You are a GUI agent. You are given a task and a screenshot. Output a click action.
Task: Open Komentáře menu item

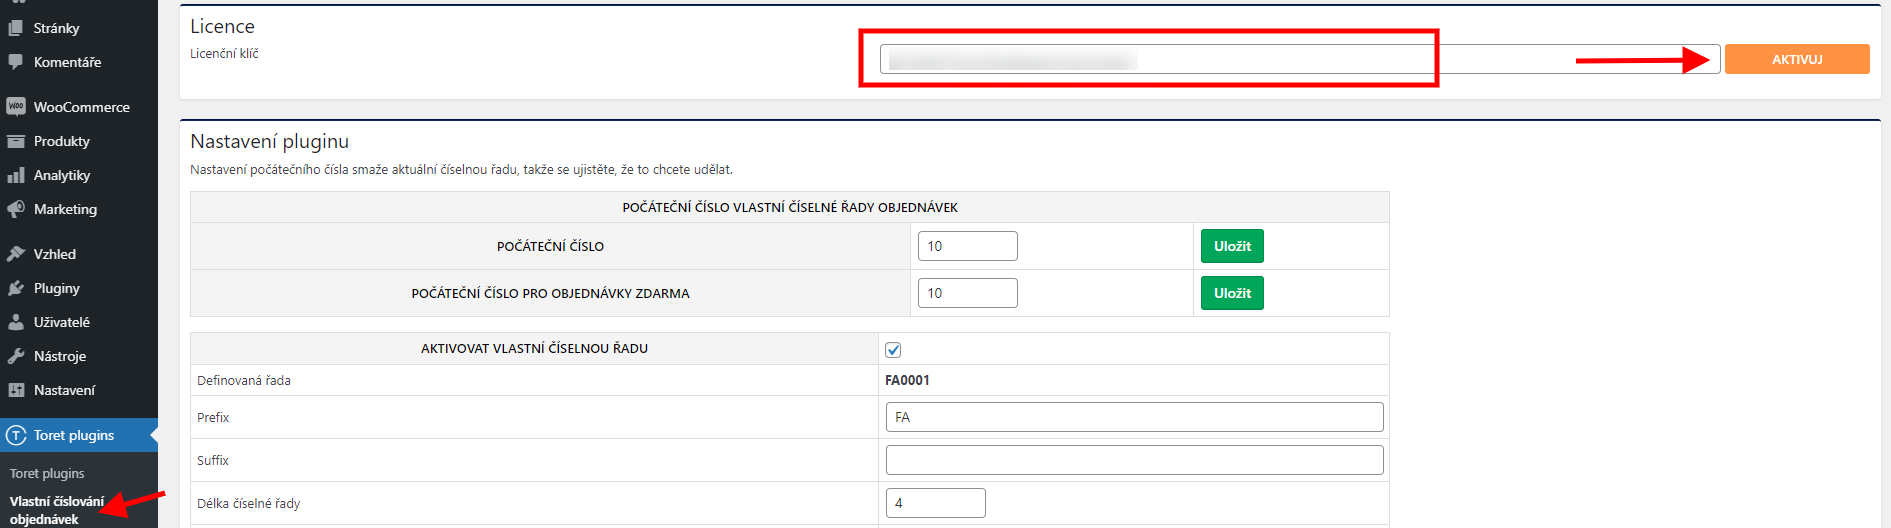pos(67,62)
